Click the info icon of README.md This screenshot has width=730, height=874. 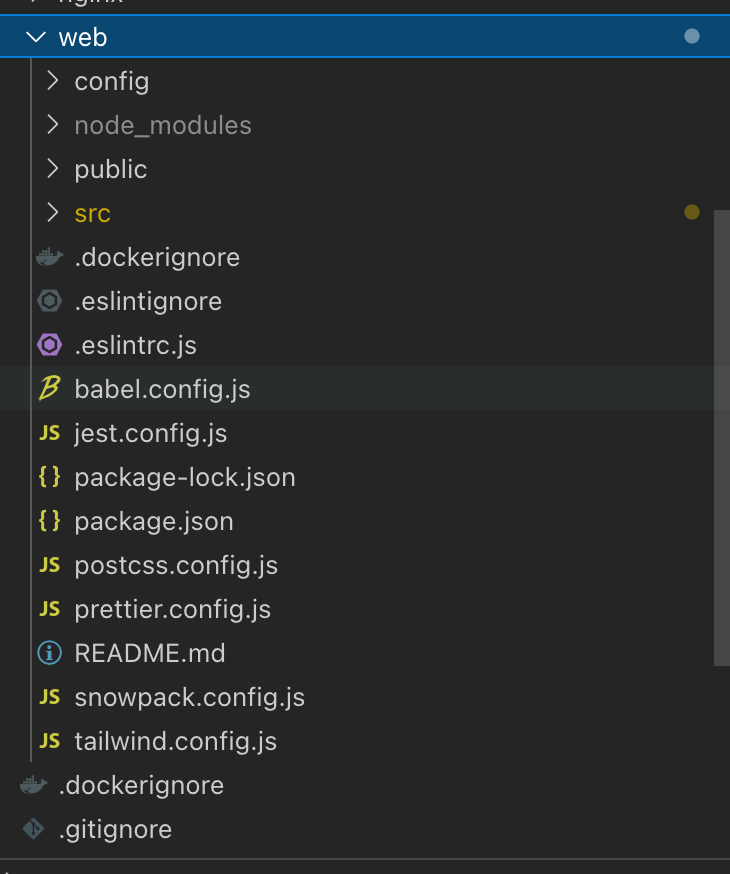(x=49, y=653)
